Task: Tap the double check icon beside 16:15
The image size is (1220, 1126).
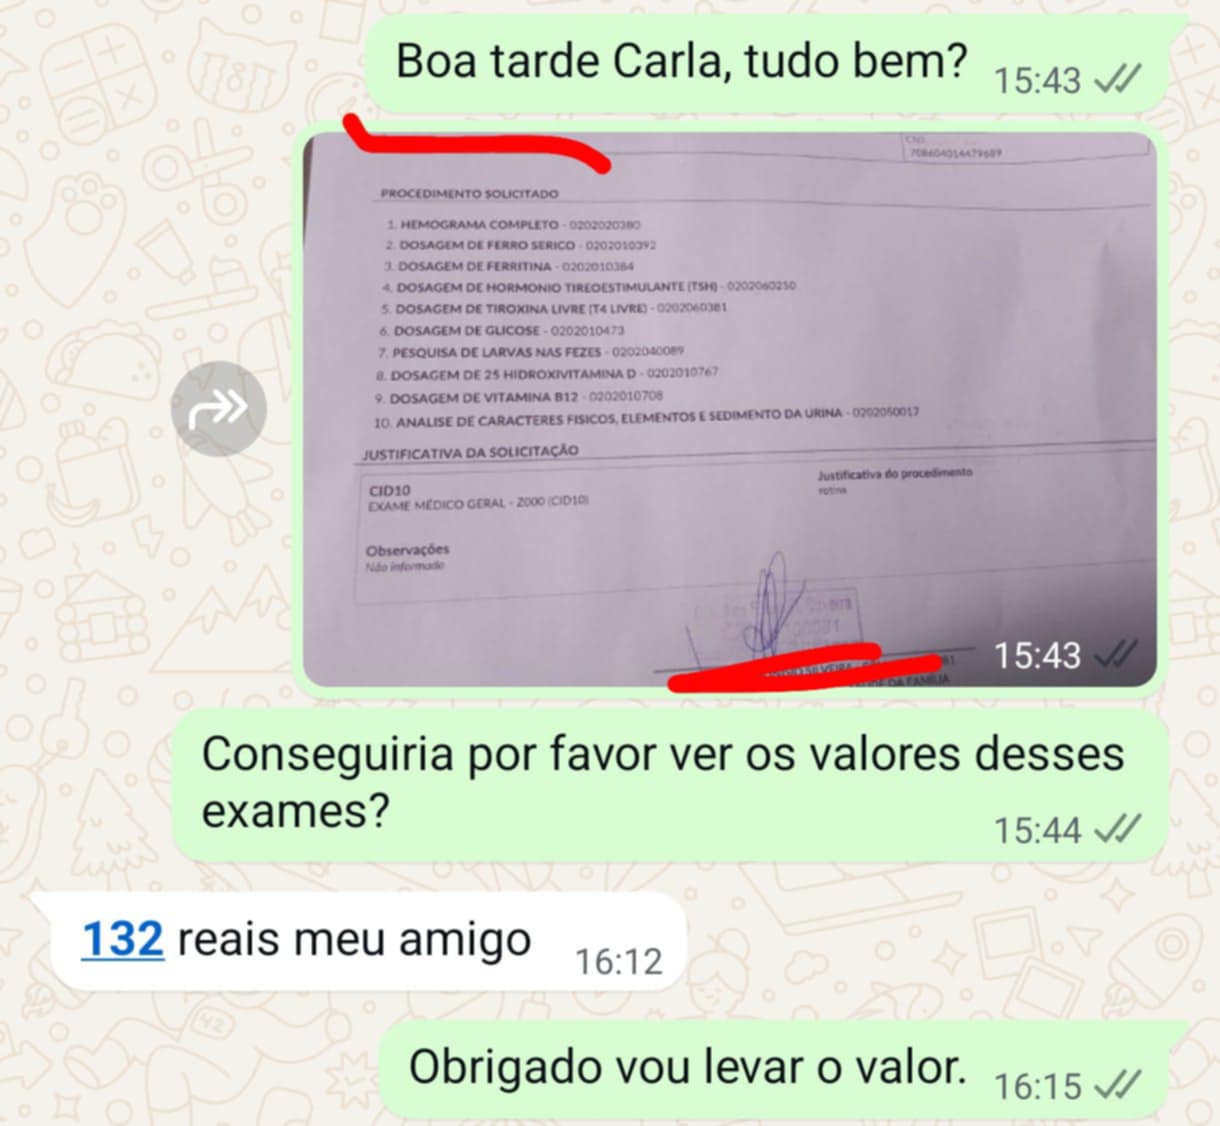Action: [1117, 1086]
